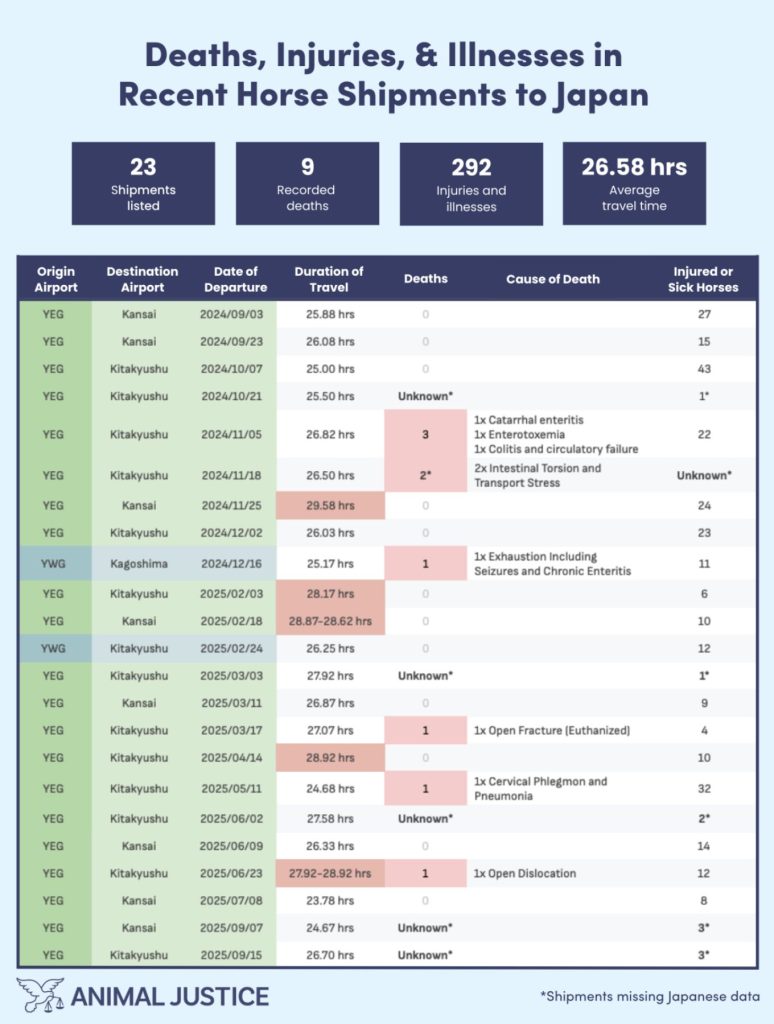Click the 'Unknown*' injured cell for 2024/11/18
Viewport: 774px width, 1024px height.
[x=704, y=475]
